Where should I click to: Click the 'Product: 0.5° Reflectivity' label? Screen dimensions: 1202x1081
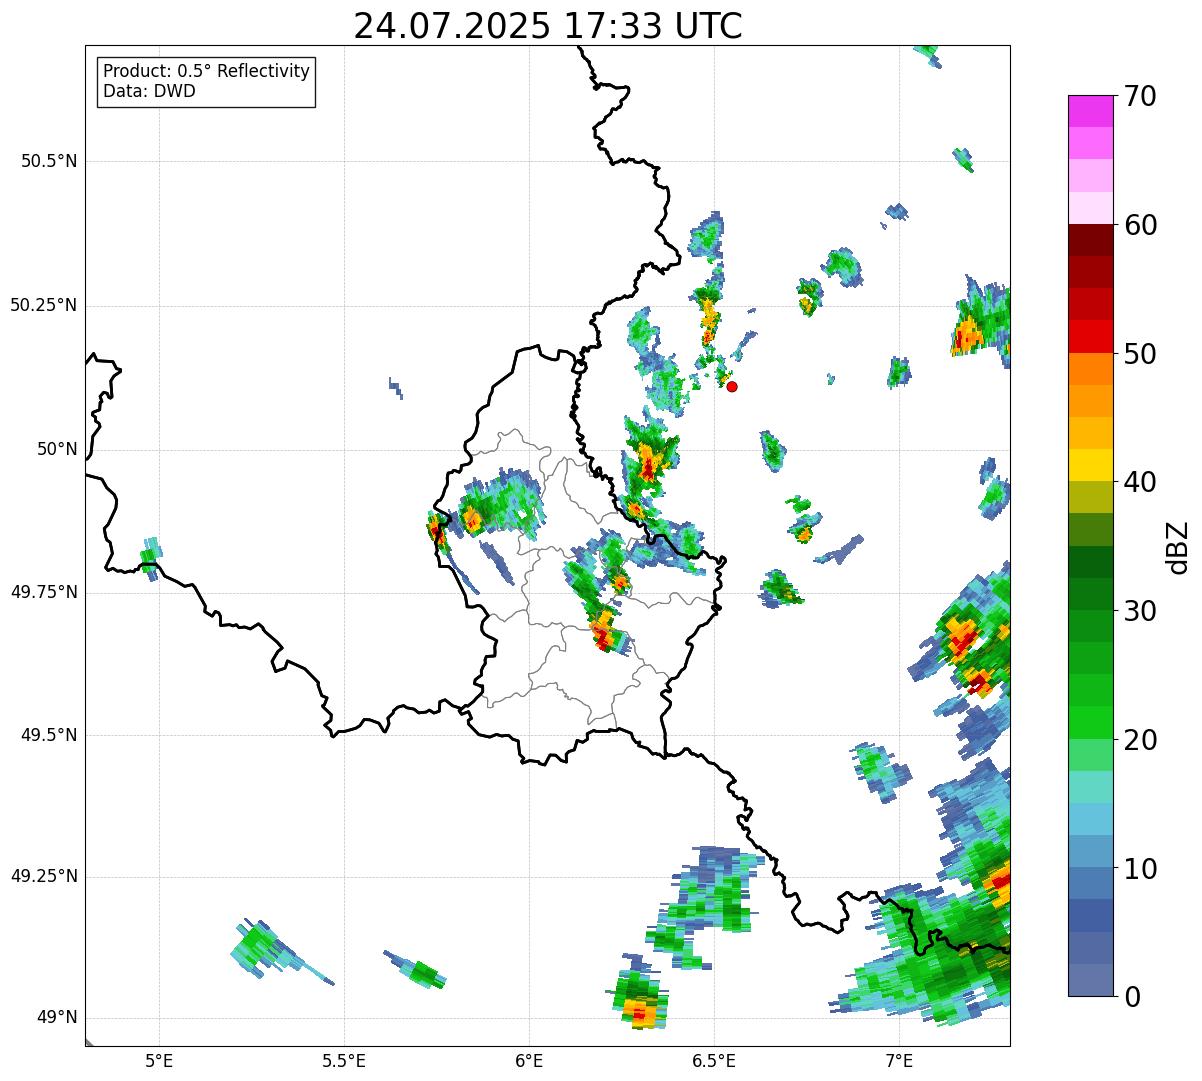[206, 72]
